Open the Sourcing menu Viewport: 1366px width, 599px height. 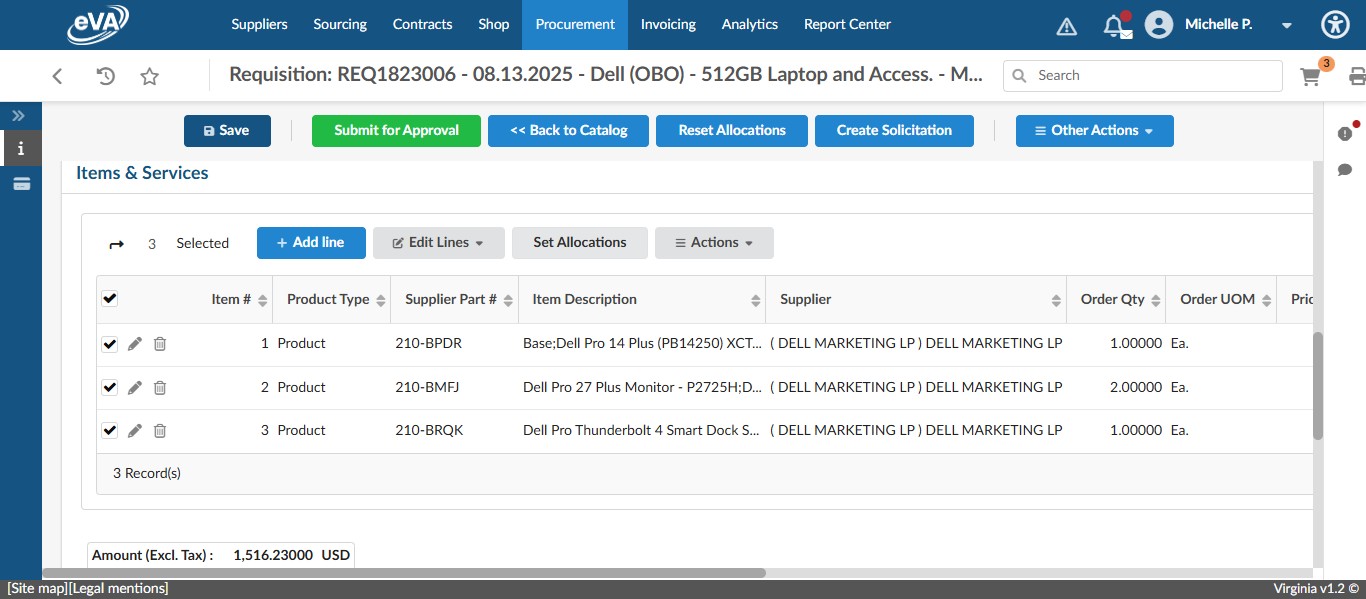[339, 24]
